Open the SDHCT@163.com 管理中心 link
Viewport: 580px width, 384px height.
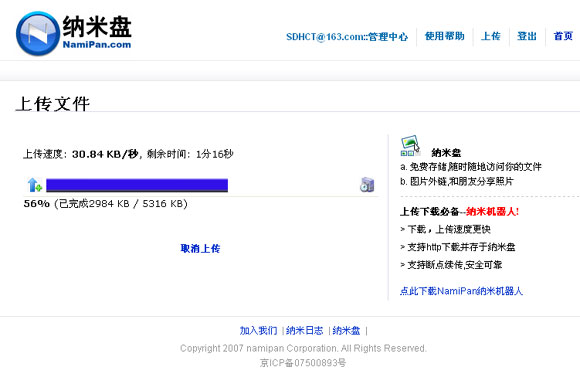click(x=347, y=37)
